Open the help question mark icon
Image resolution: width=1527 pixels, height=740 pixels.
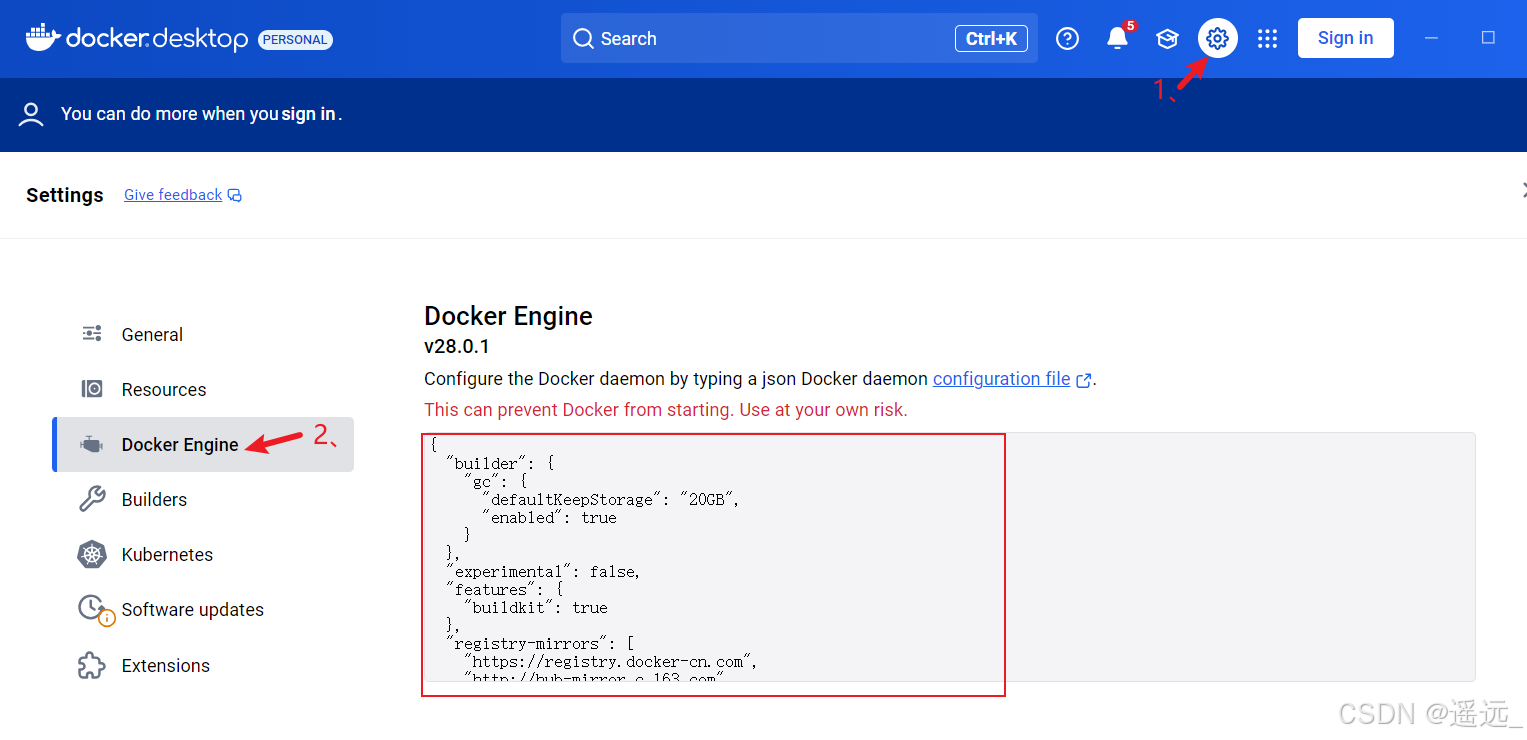point(1068,39)
